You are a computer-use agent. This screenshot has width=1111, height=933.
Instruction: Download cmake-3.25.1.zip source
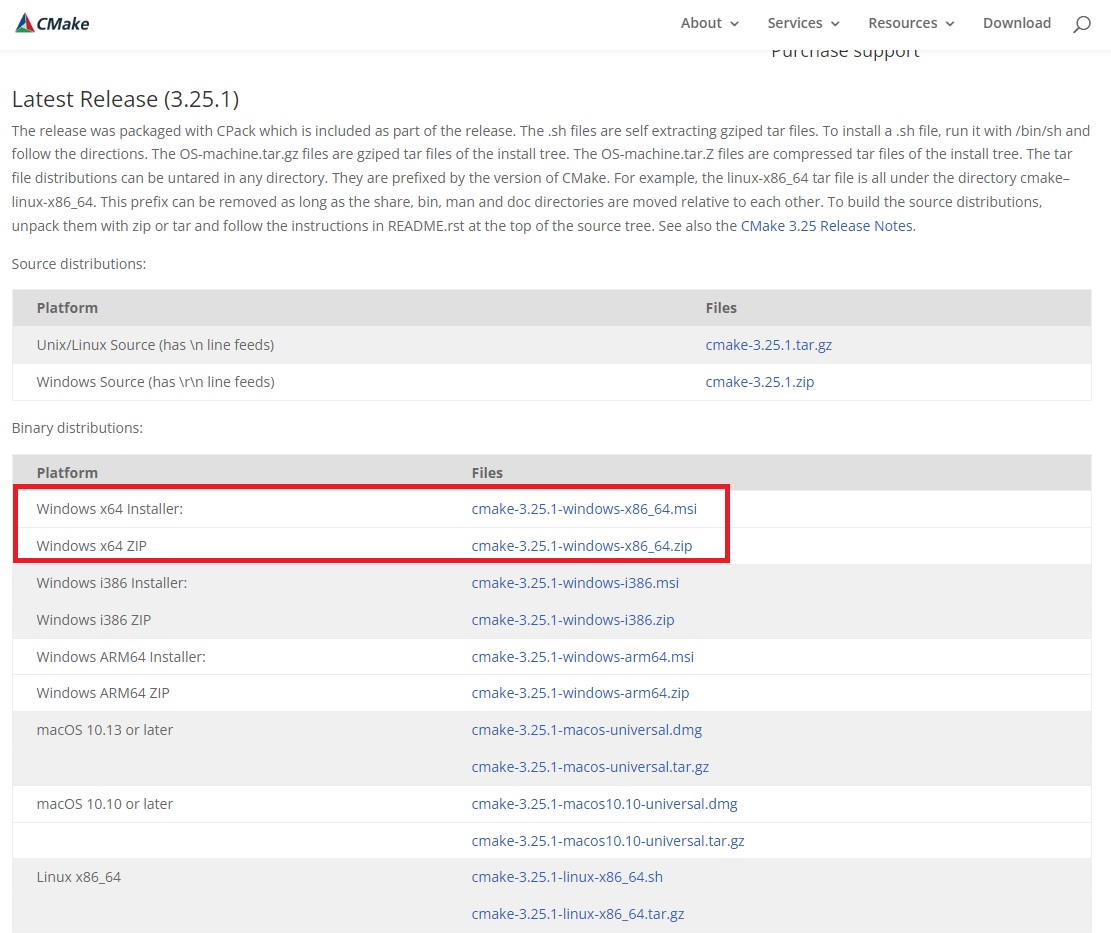click(760, 382)
